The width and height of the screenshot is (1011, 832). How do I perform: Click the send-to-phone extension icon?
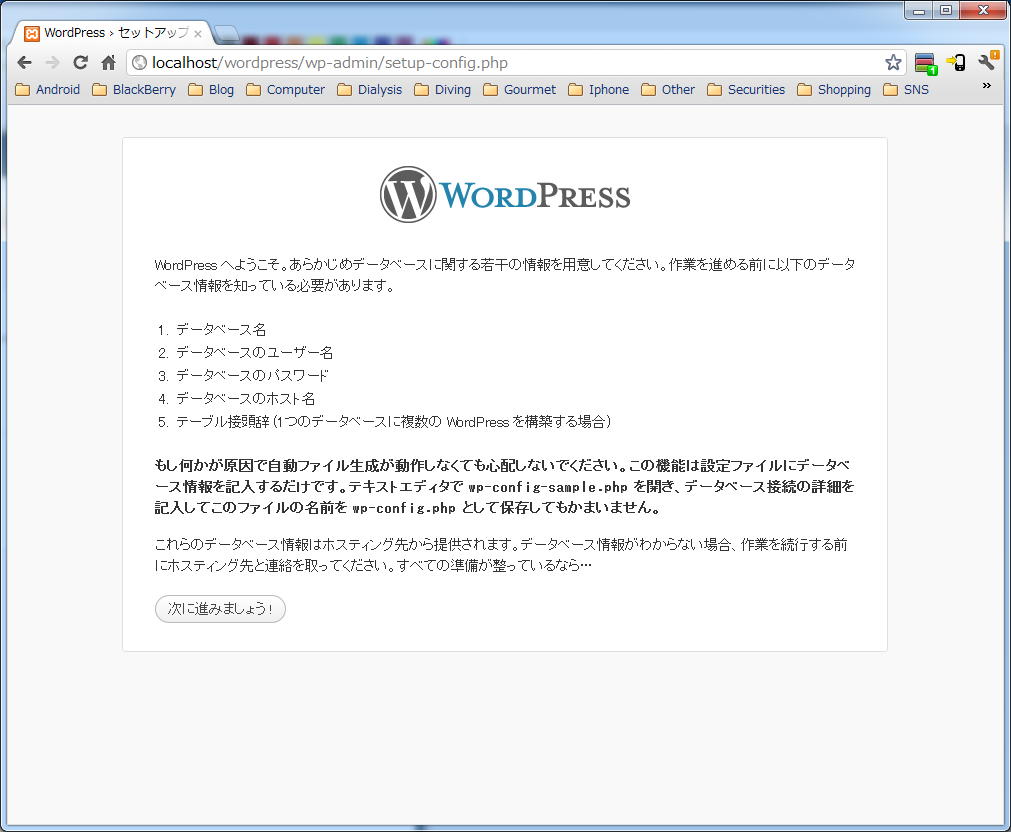(x=956, y=63)
